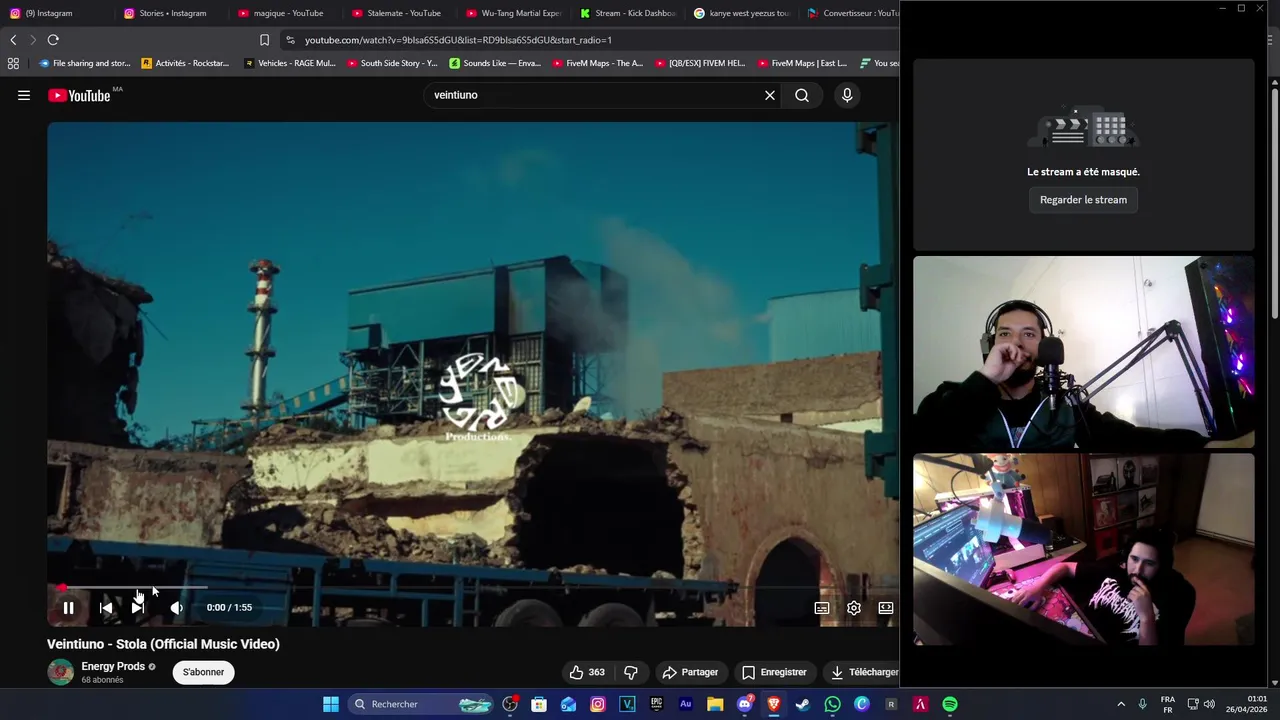Open Steam from the taskbar
This screenshot has height=720, width=1280.
[802, 704]
